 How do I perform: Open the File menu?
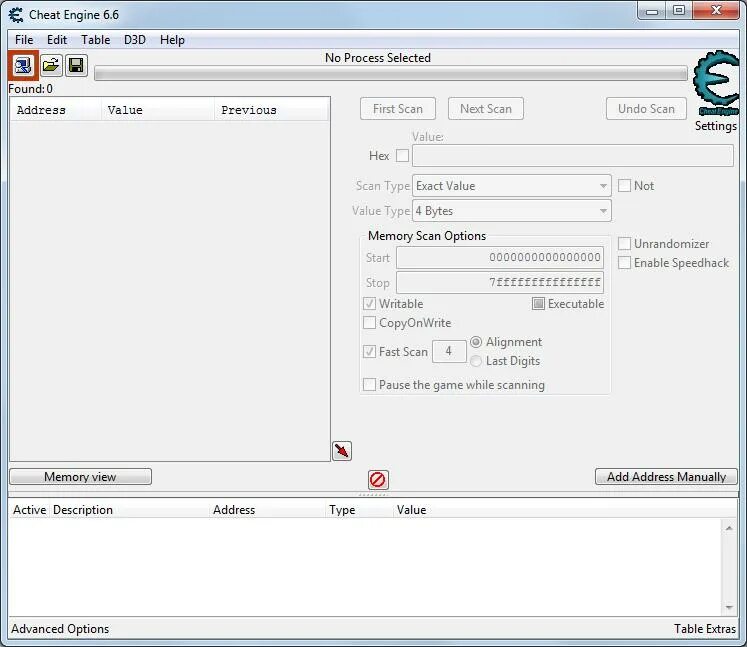[x=24, y=40]
